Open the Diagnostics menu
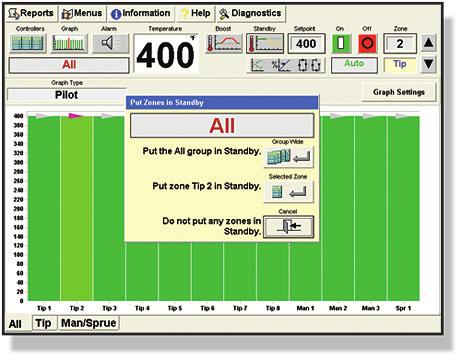The width and height of the screenshot is (462, 364). (x=251, y=13)
